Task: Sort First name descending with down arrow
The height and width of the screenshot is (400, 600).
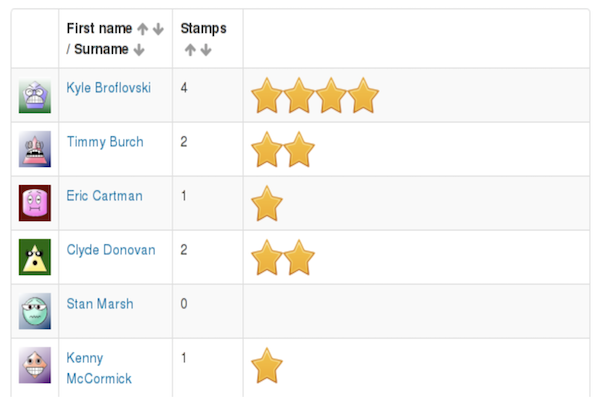Action: coord(158,29)
